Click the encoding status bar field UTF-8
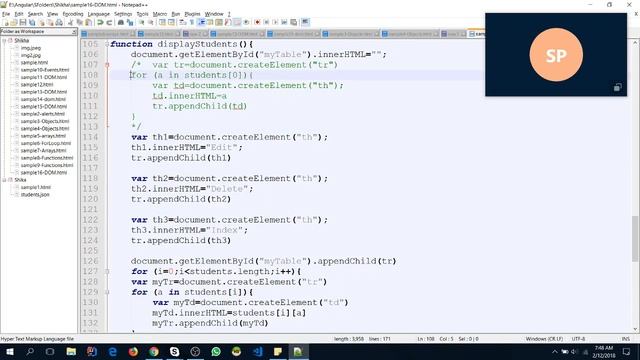The image size is (640, 360). pos(578,339)
